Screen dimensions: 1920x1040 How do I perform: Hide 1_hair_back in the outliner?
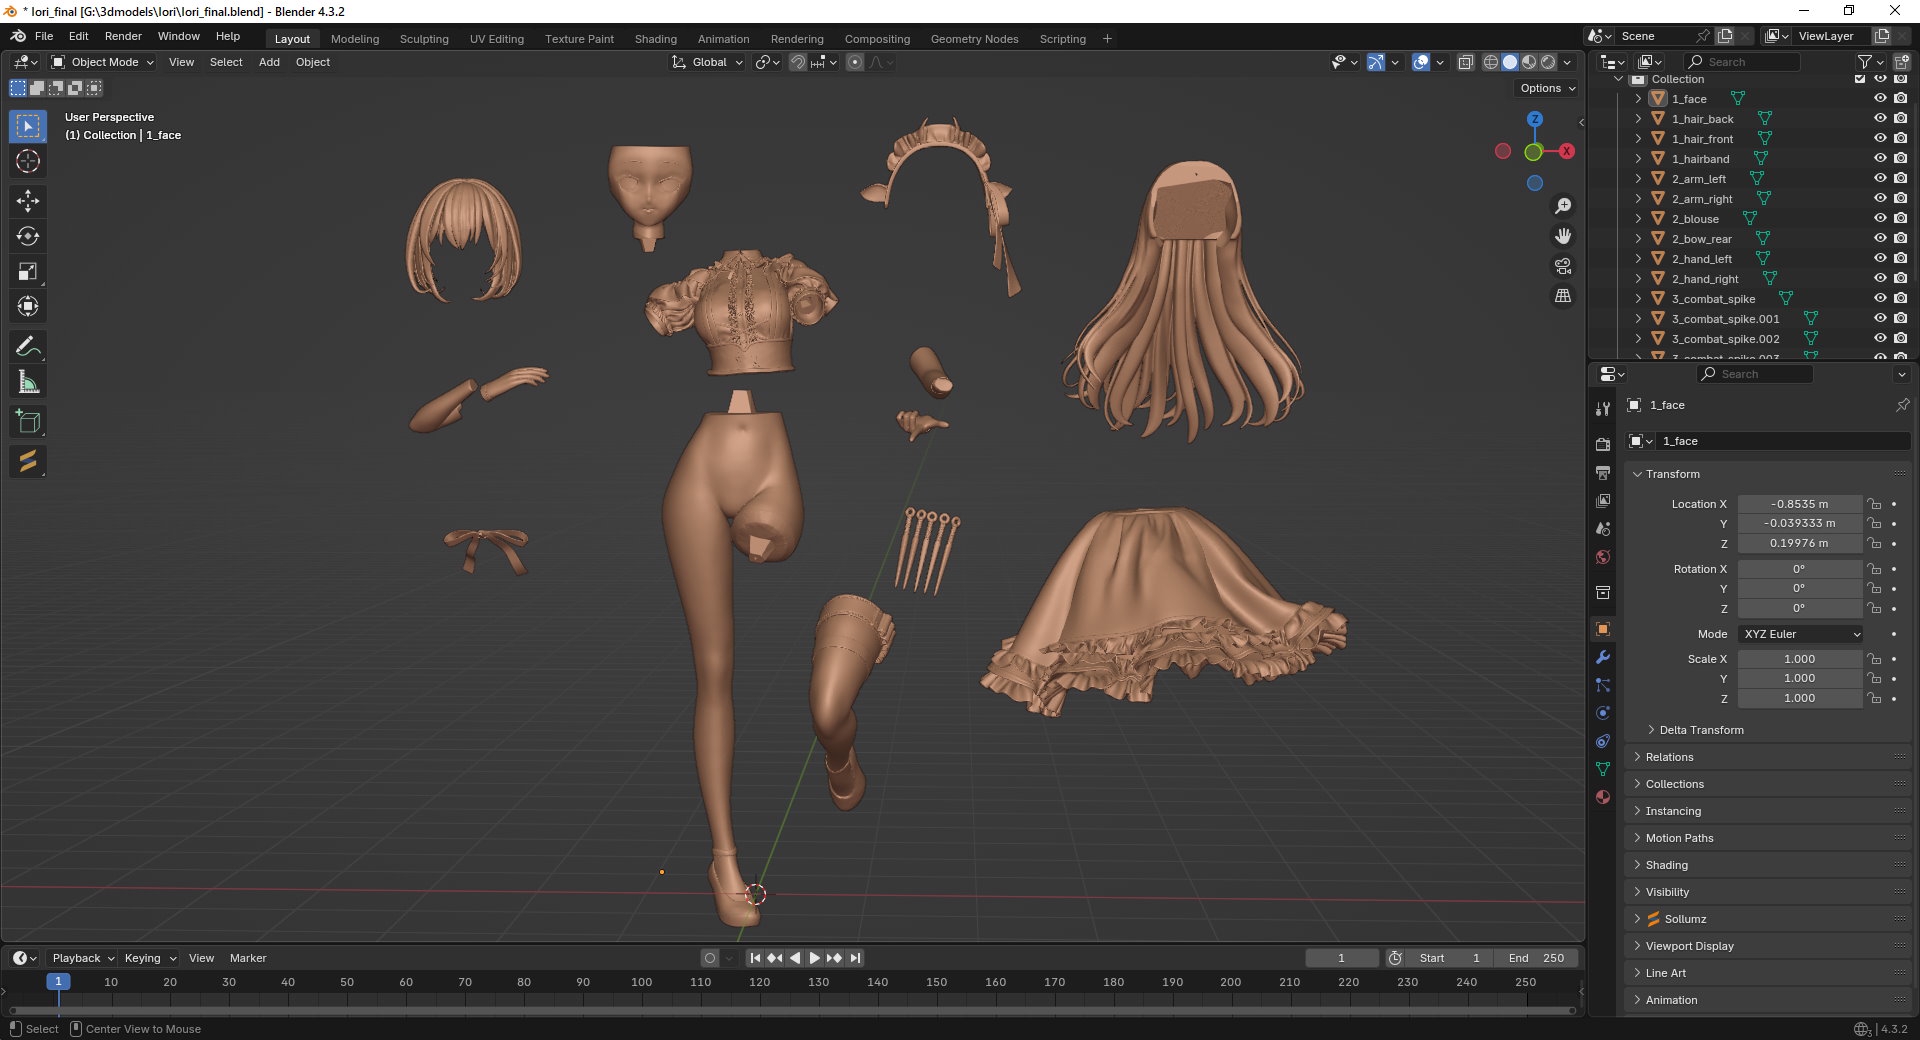pos(1880,119)
